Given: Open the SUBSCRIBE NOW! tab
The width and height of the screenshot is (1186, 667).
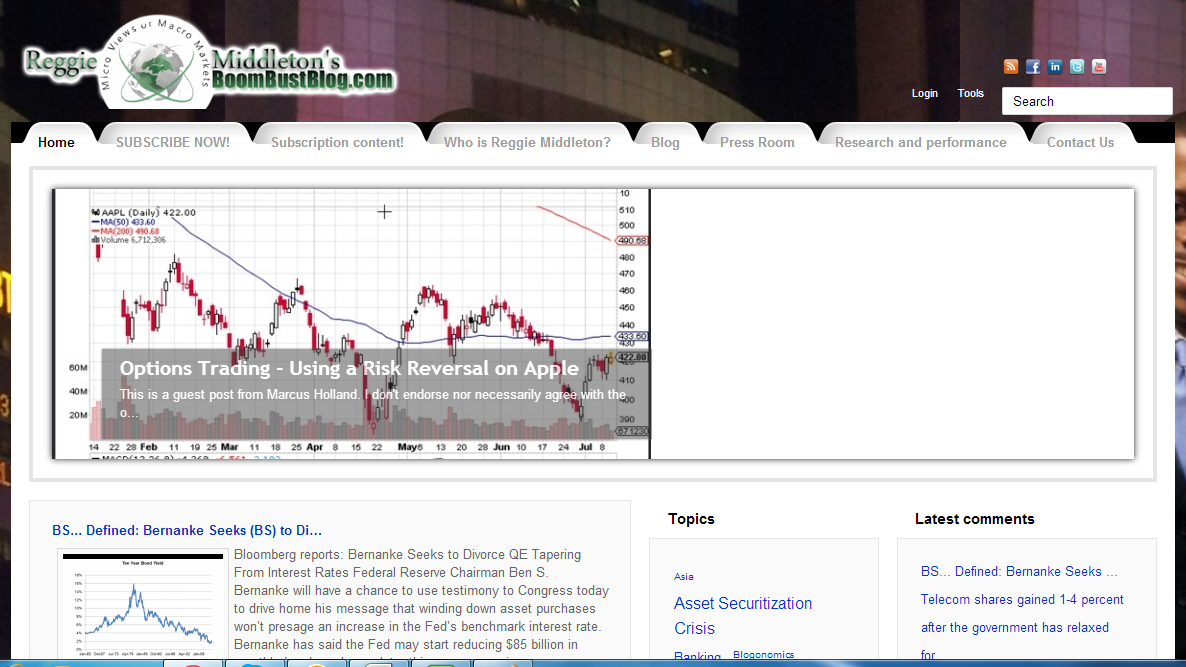Looking at the screenshot, I should 172,142.
